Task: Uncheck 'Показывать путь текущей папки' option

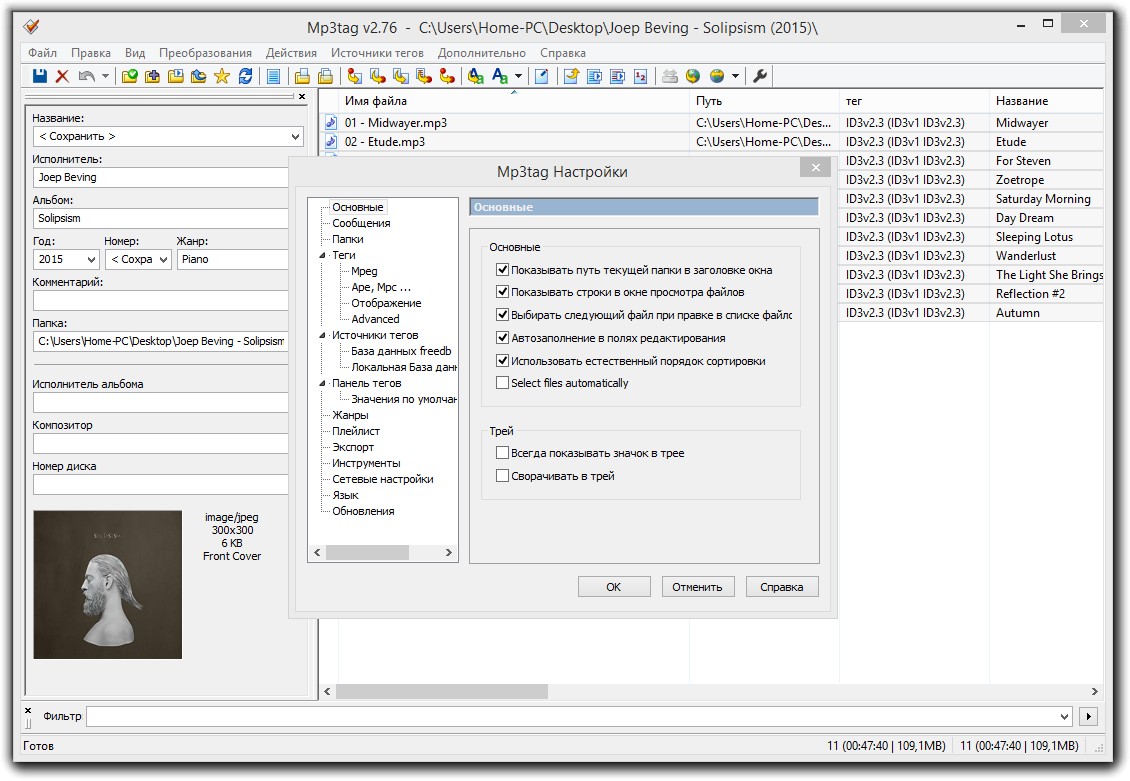Action: pyautogui.click(x=502, y=270)
